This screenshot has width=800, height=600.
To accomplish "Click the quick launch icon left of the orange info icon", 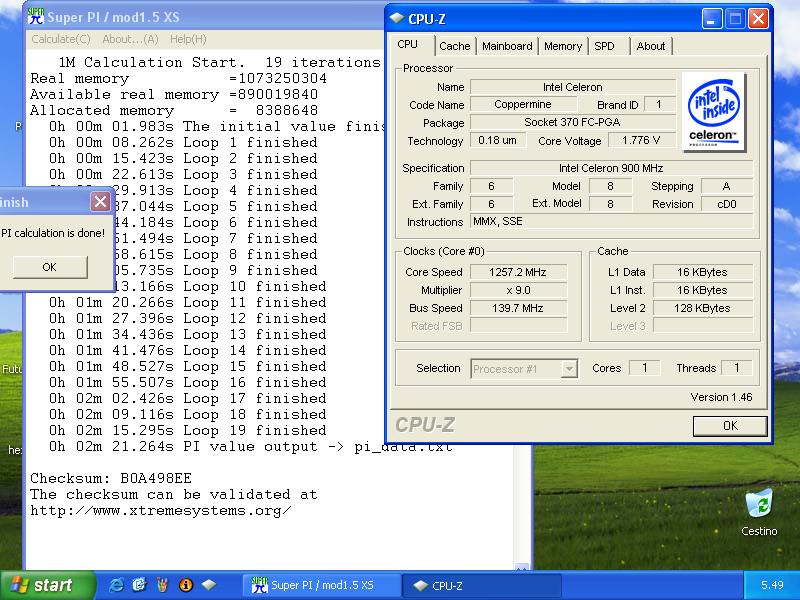I will pos(163,585).
